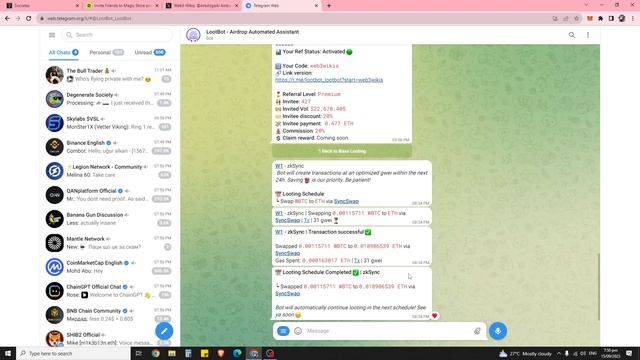
Task: Click the Windows taskbar search box
Action: [x=73, y=353]
